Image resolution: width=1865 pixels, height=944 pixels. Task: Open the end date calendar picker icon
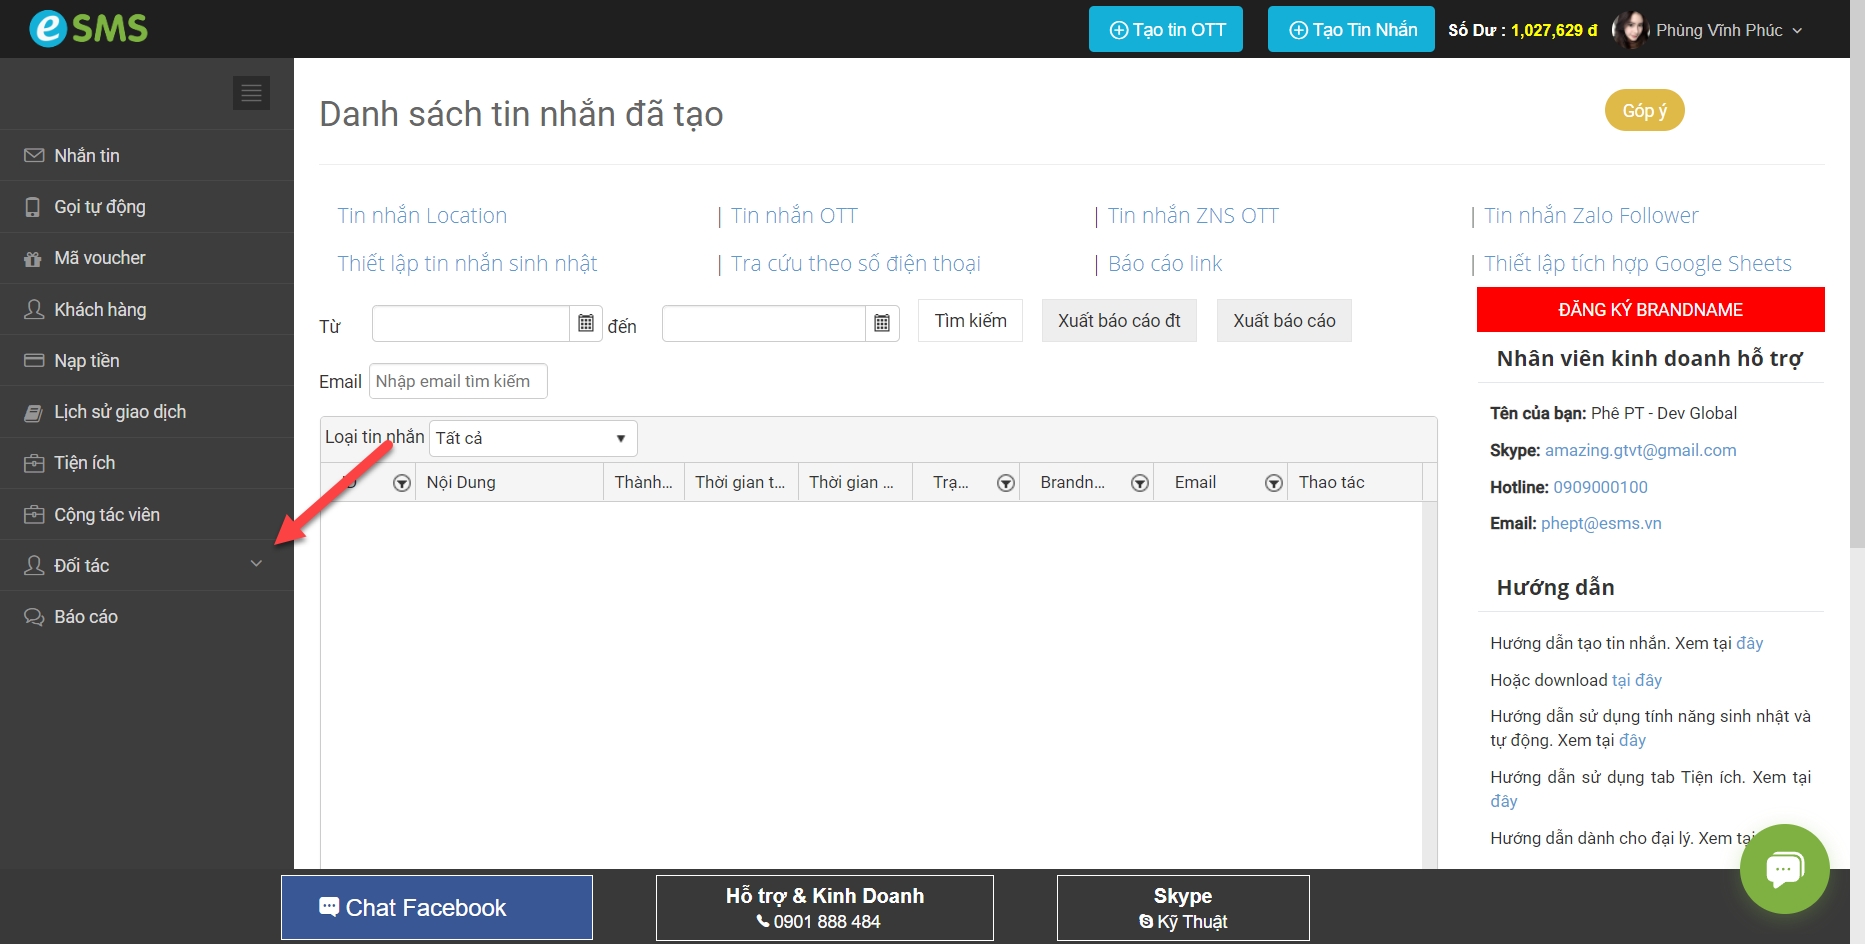tap(882, 323)
